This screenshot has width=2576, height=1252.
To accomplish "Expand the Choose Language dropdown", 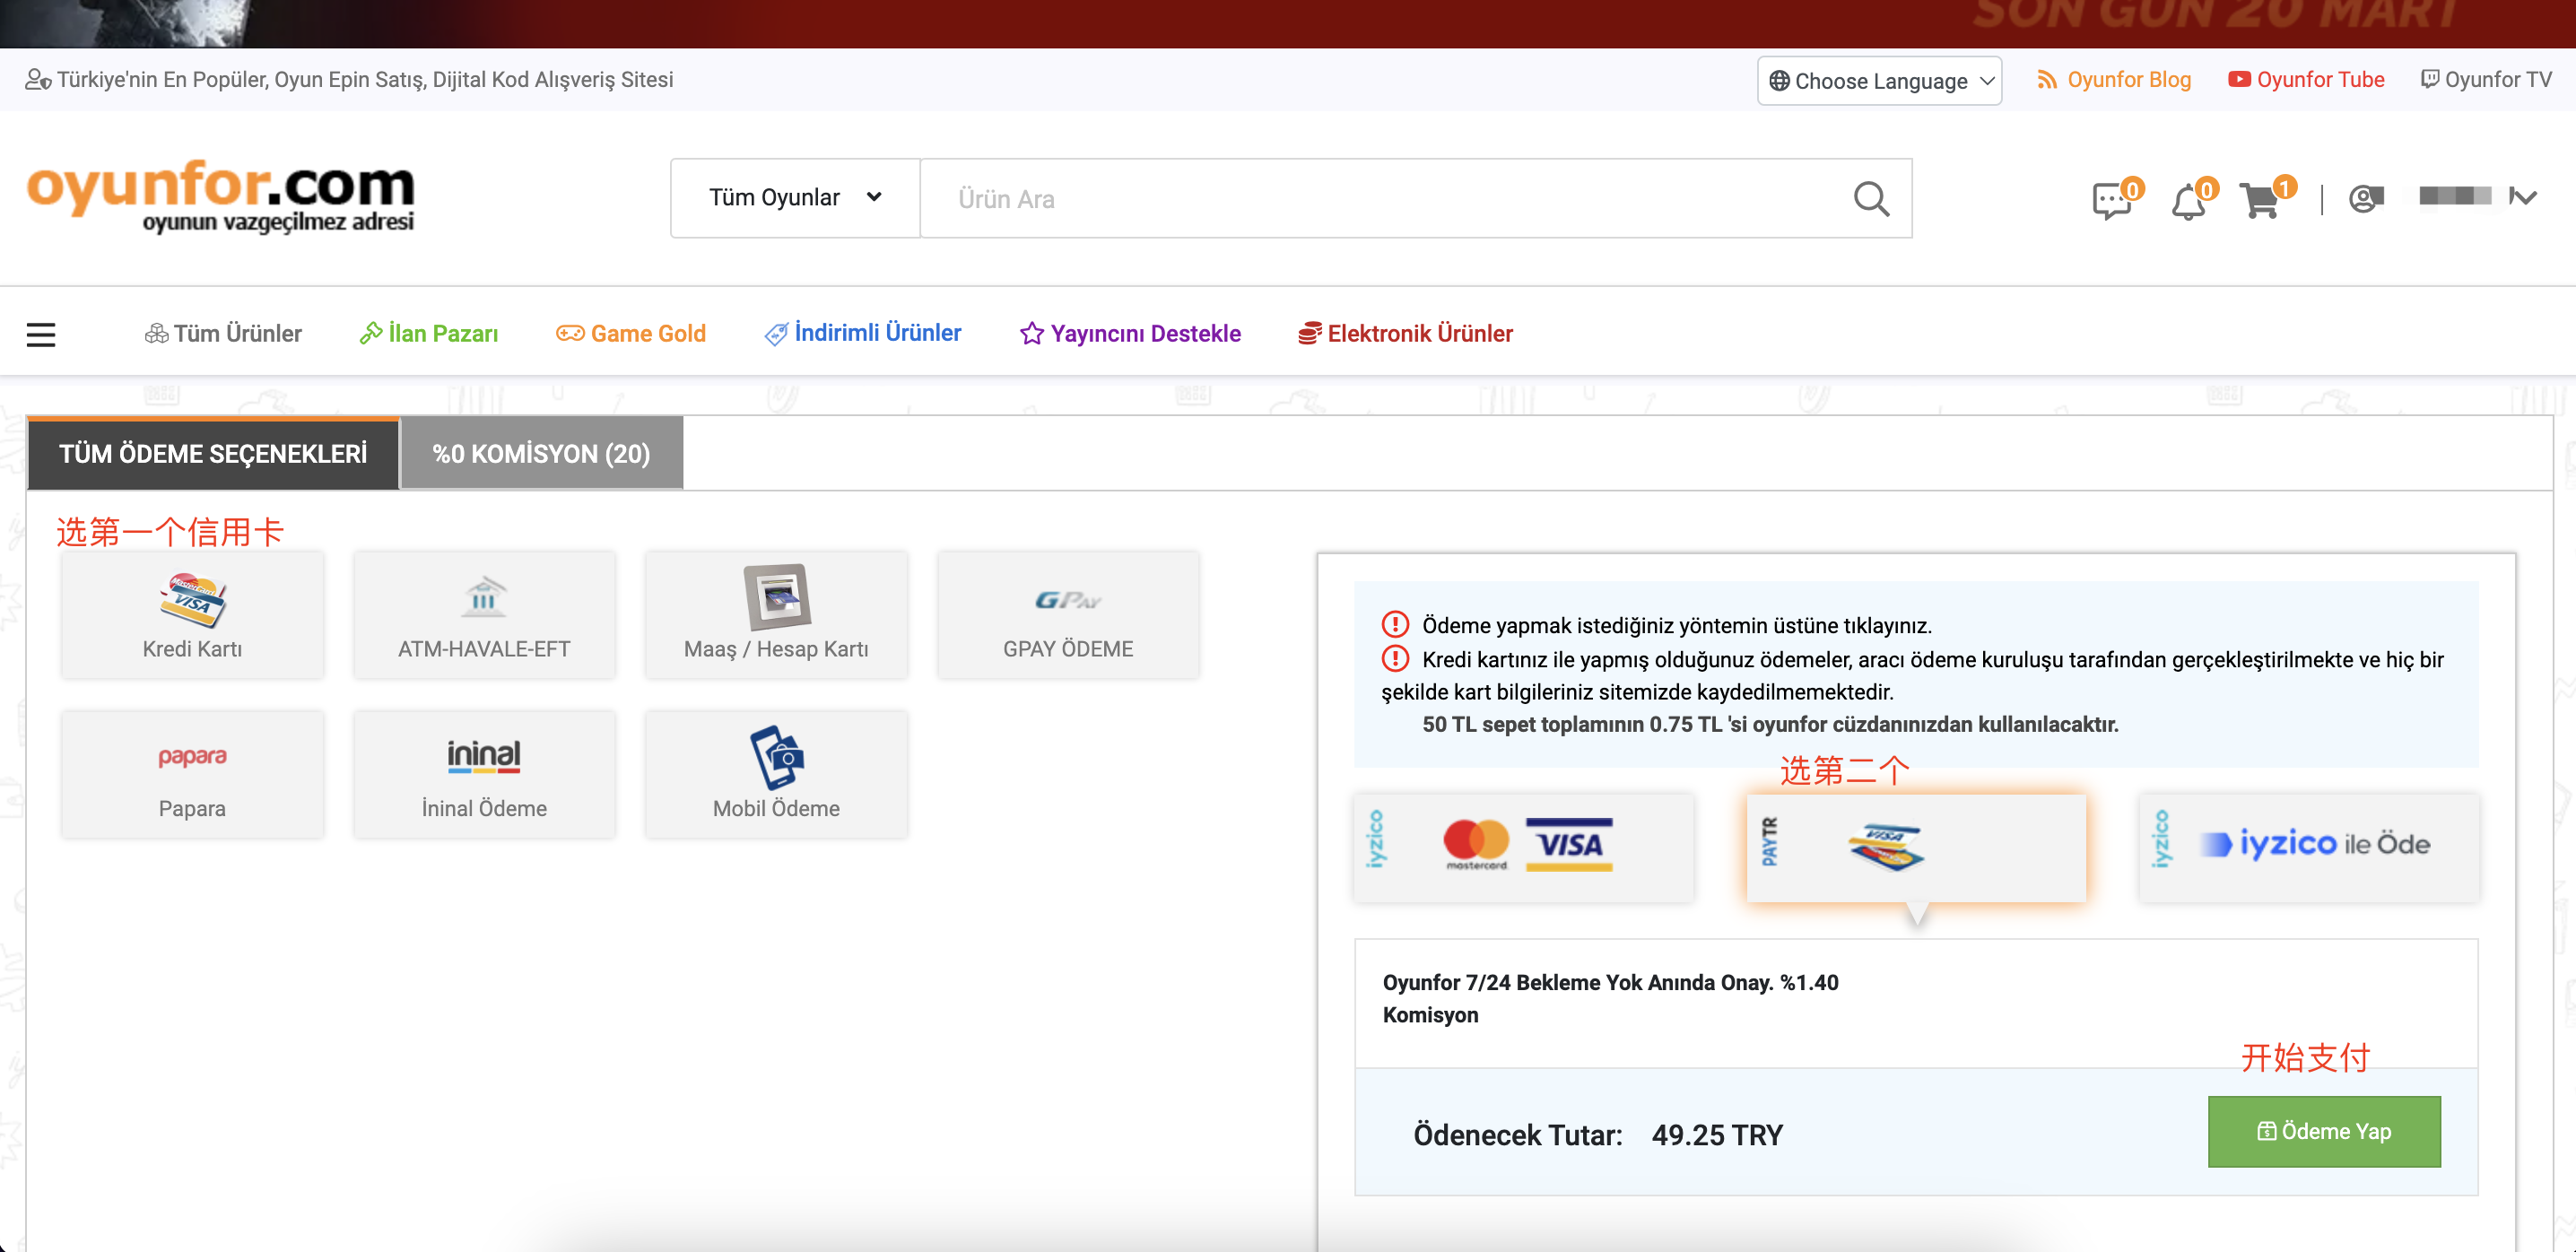I will 1879,81.
